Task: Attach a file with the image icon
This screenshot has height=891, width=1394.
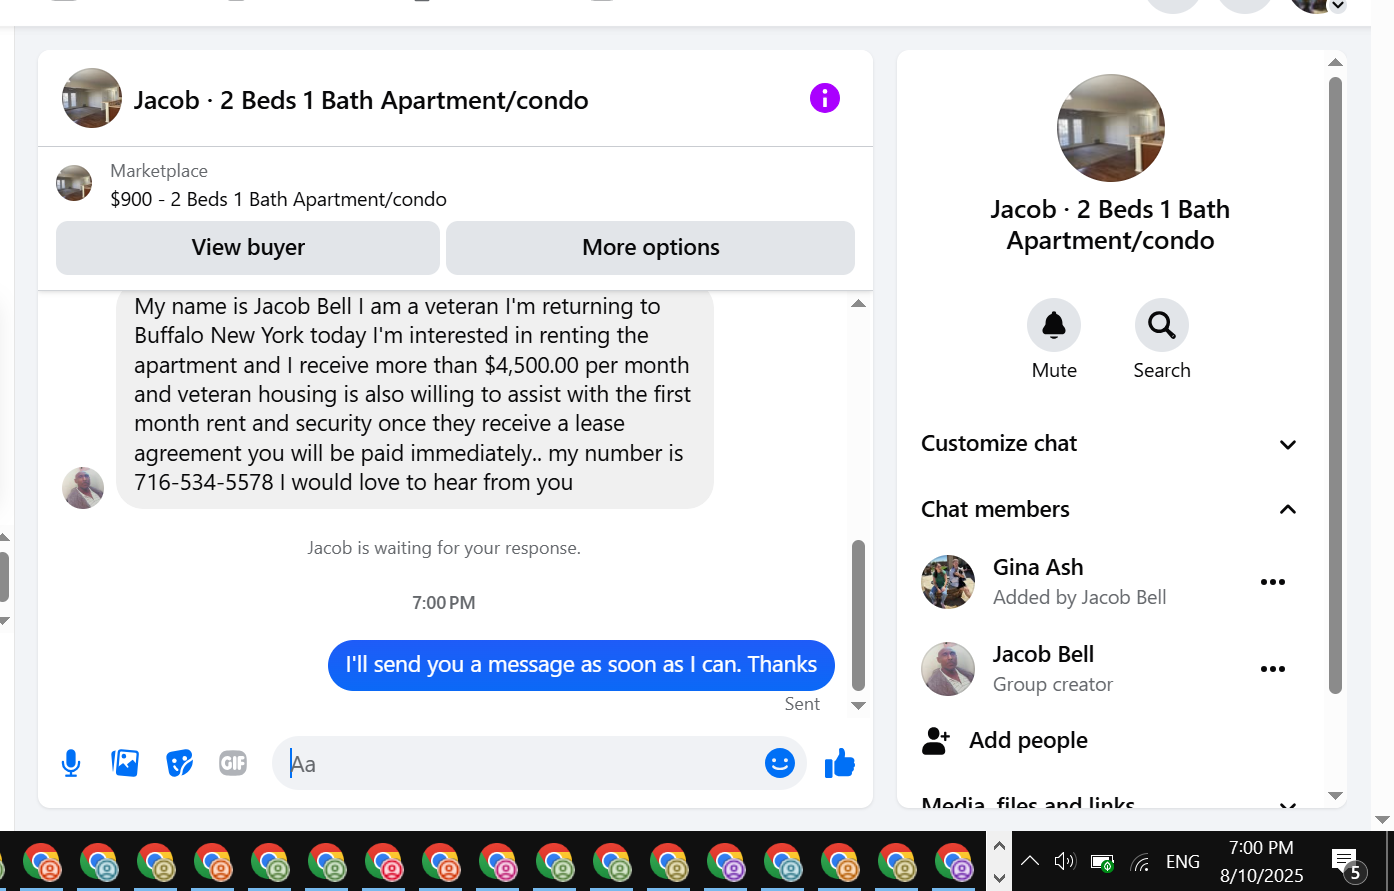Action: click(125, 763)
